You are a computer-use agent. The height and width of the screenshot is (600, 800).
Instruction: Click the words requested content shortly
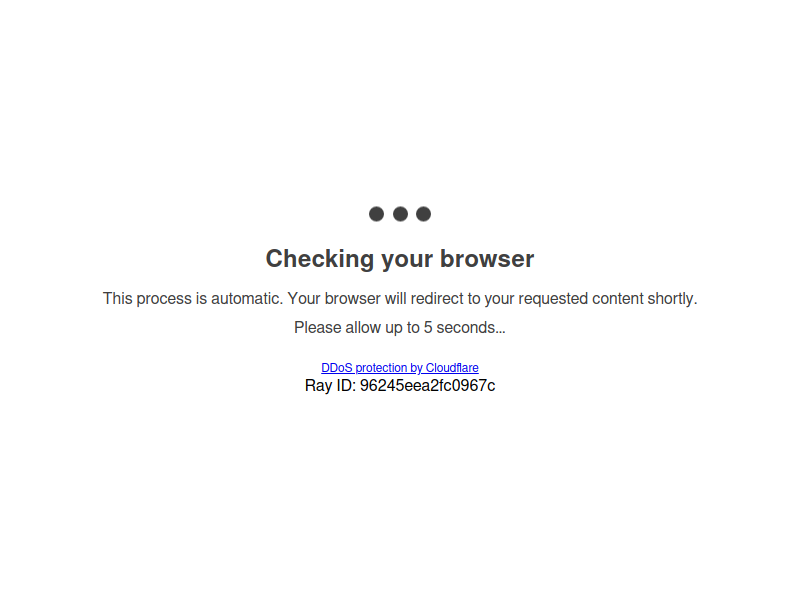click(x=608, y=298)
